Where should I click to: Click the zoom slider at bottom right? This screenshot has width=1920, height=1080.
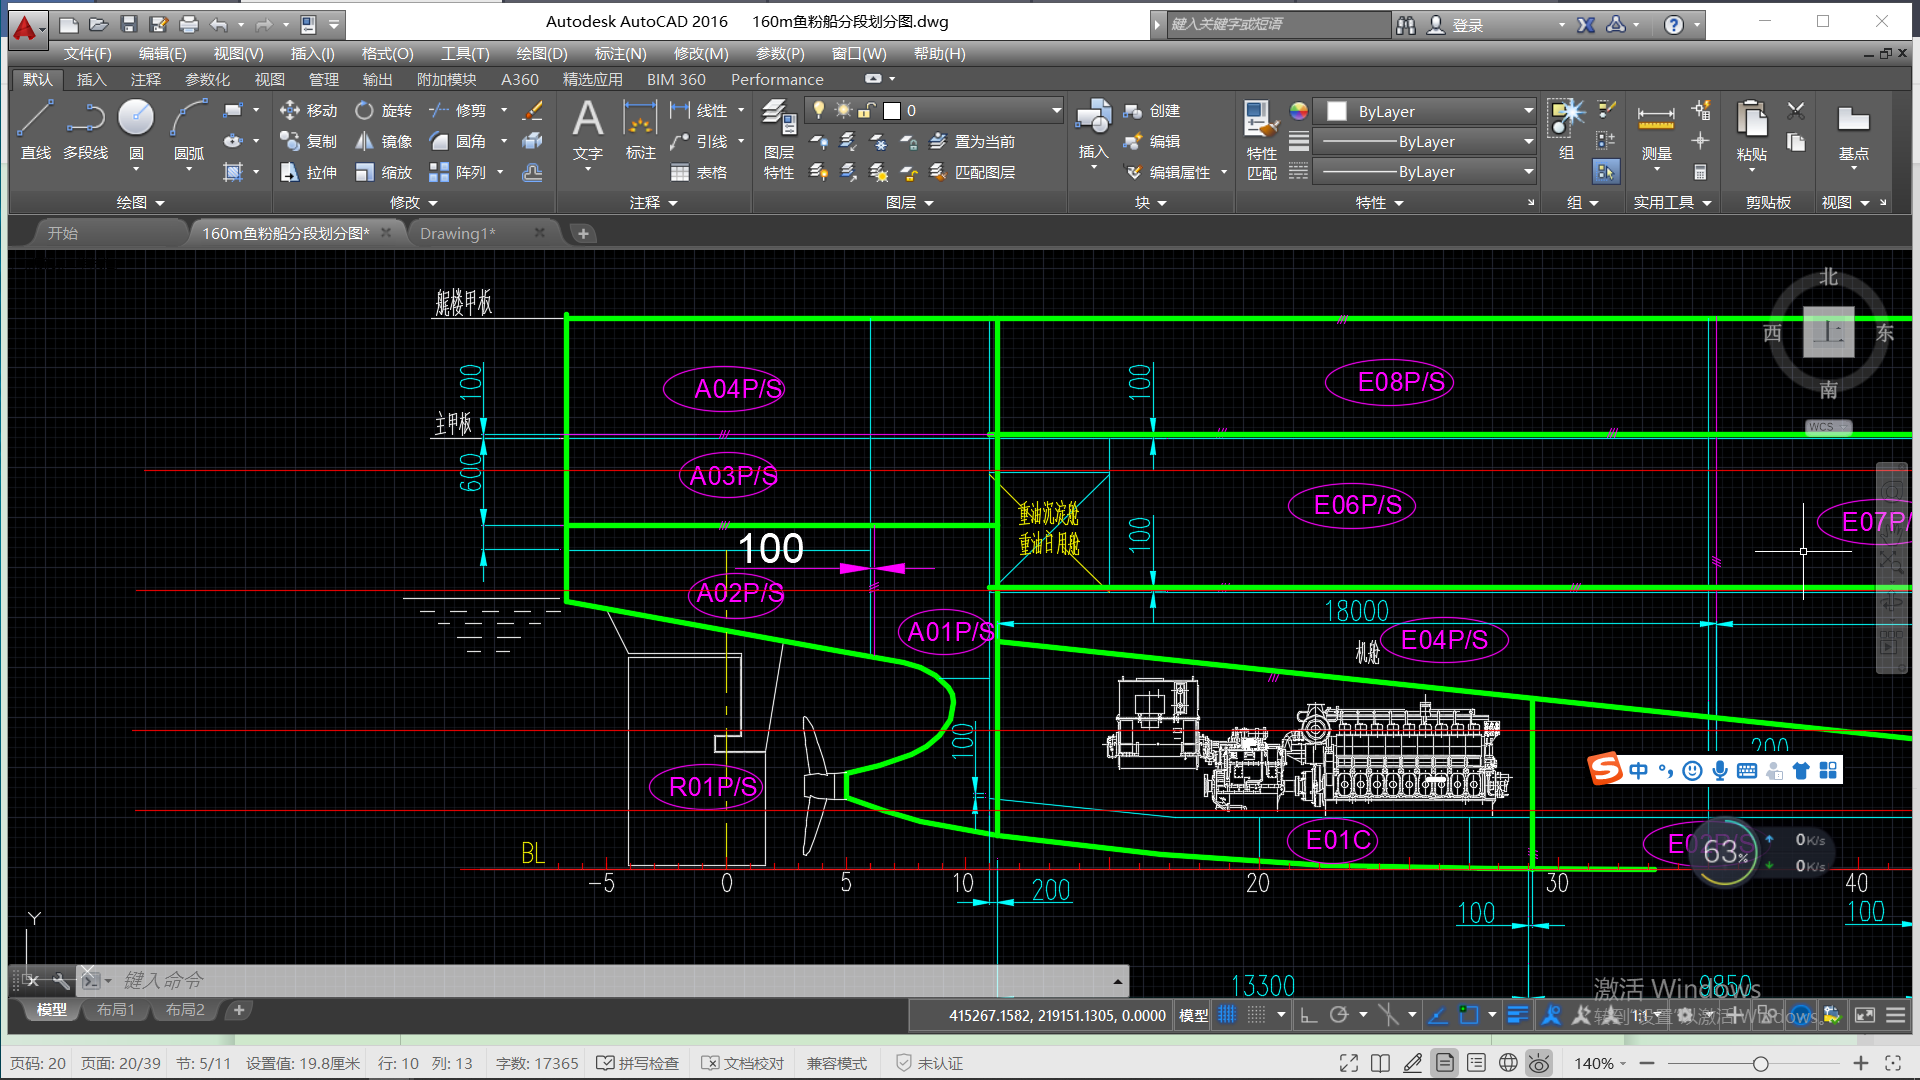[x=1760, y=1063]
